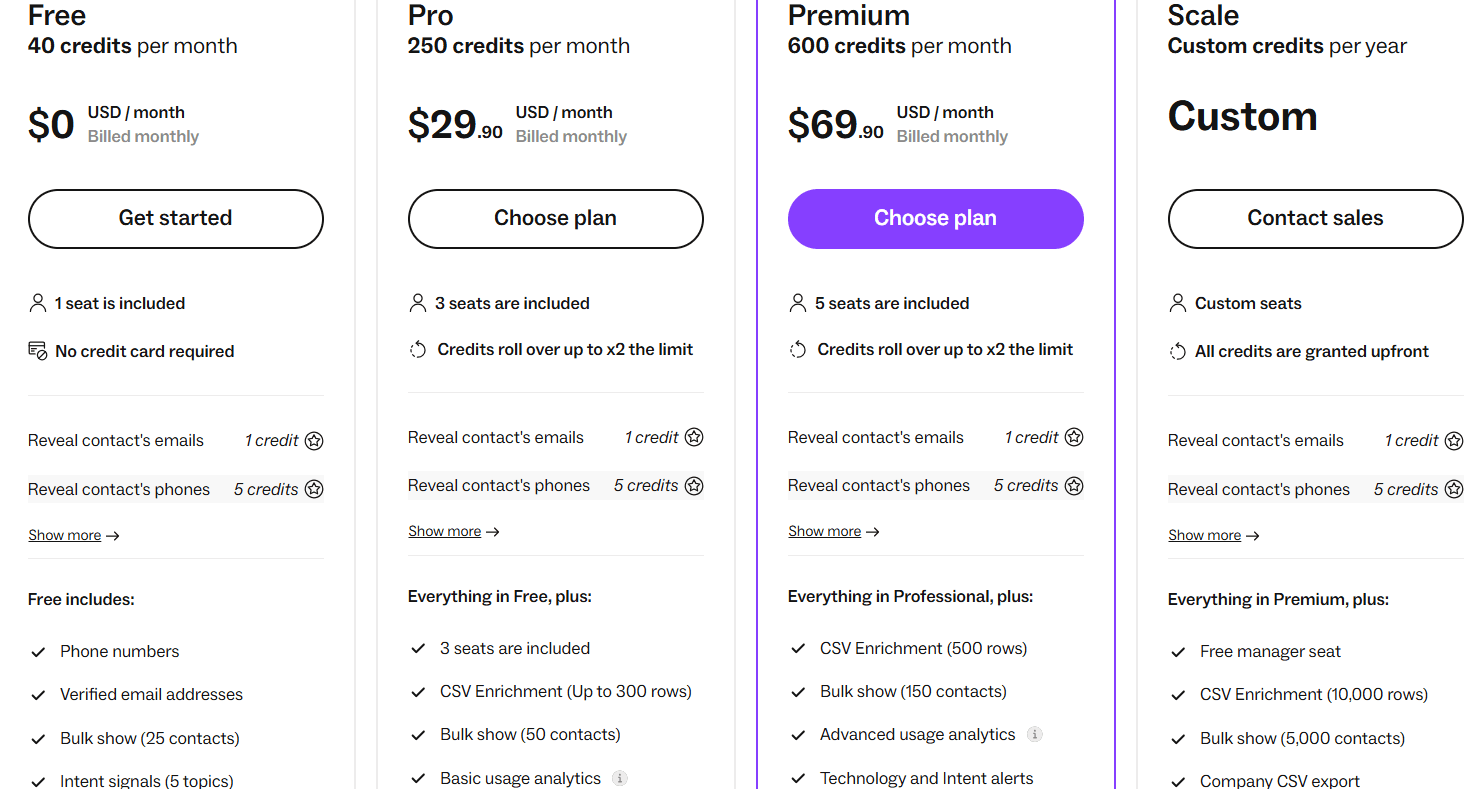Expand "Show more" on the Pro plan
Viewport: 1480px width, 789px height.
pyautogui.click(x=445, y=530)
